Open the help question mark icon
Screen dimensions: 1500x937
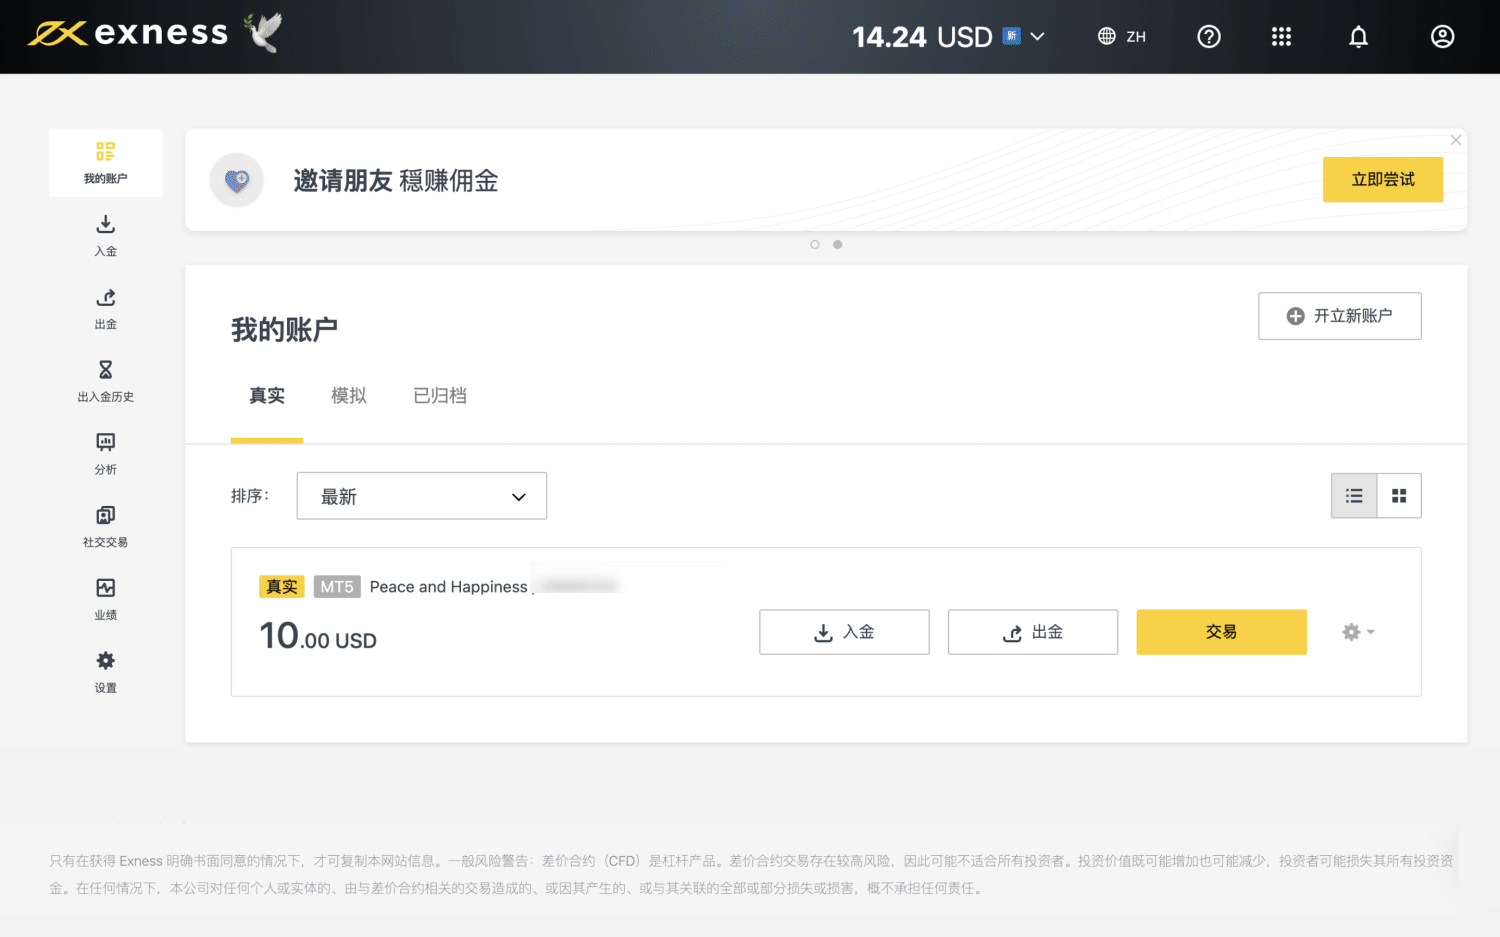(x=1208, y=37)
